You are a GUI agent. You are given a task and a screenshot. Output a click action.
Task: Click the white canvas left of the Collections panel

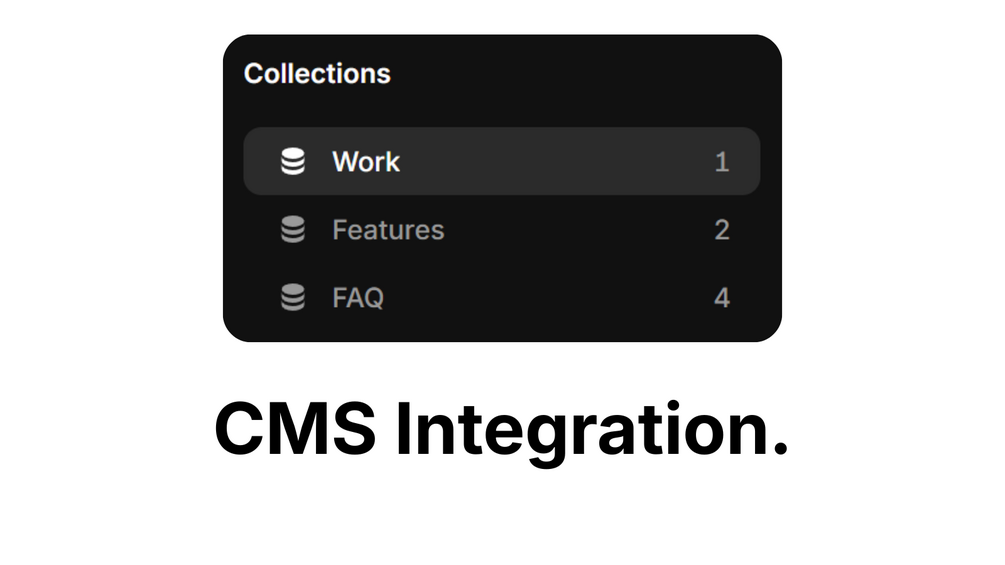[x=110, y=190]
